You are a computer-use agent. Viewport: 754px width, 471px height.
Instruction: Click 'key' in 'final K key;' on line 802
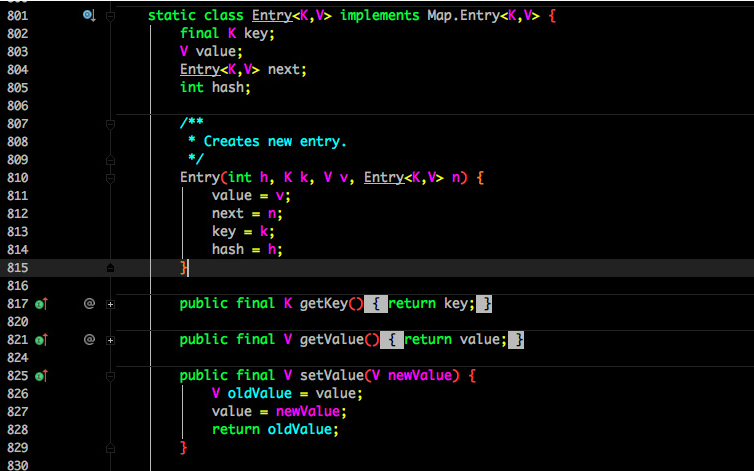pyautogui.click(x=256, y=34)
